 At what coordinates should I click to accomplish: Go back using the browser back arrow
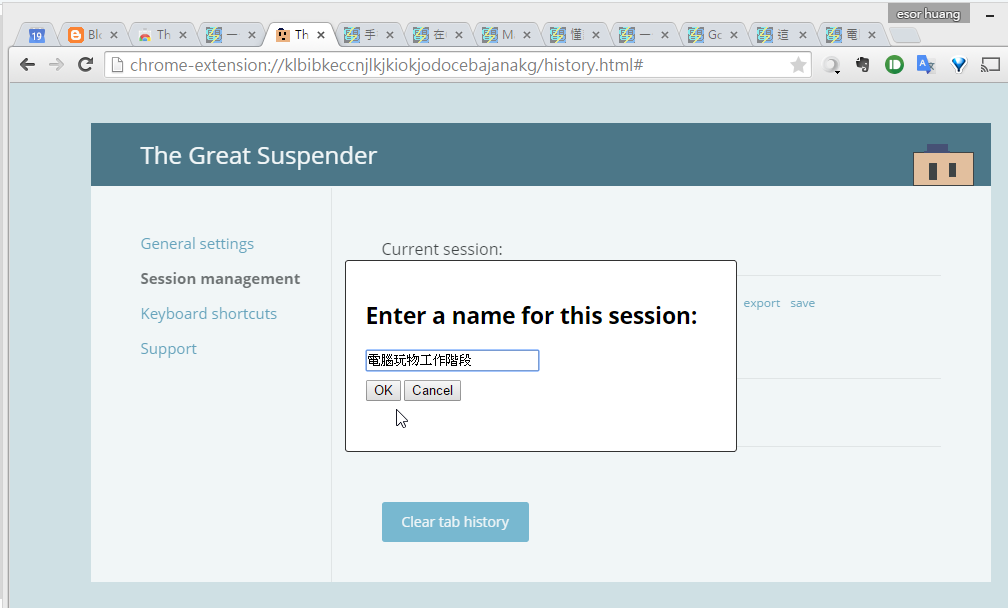[x=27, y=64]
